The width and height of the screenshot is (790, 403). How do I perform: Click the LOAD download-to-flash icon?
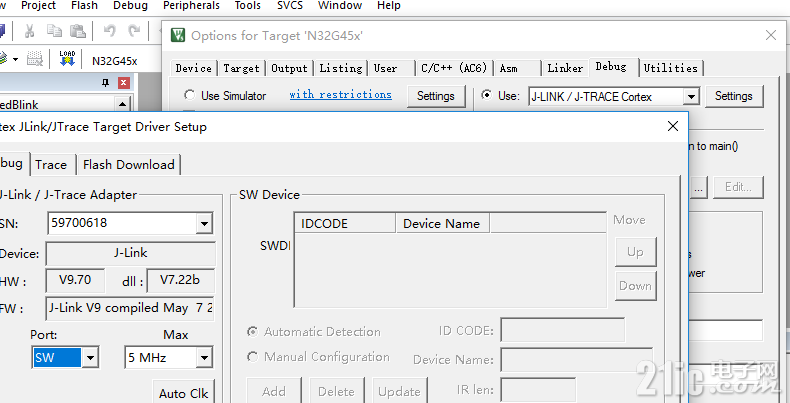(67, 58)
